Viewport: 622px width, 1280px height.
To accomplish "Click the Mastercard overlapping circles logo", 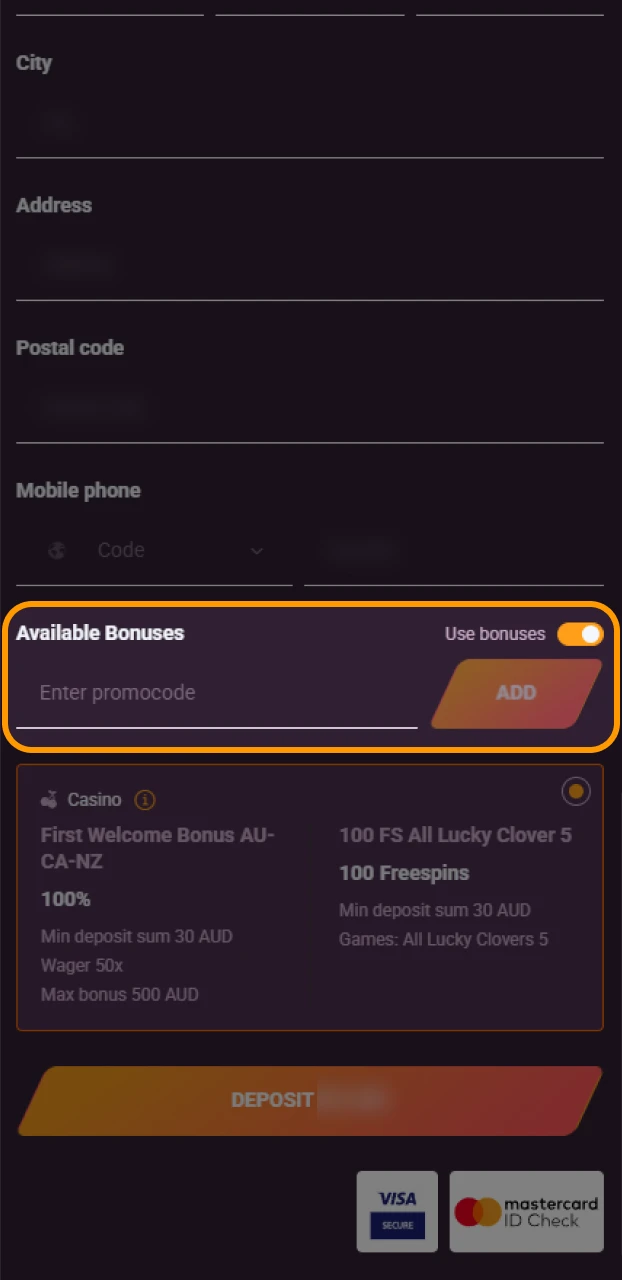I will pyautogui.click(x=478, y=1211).
